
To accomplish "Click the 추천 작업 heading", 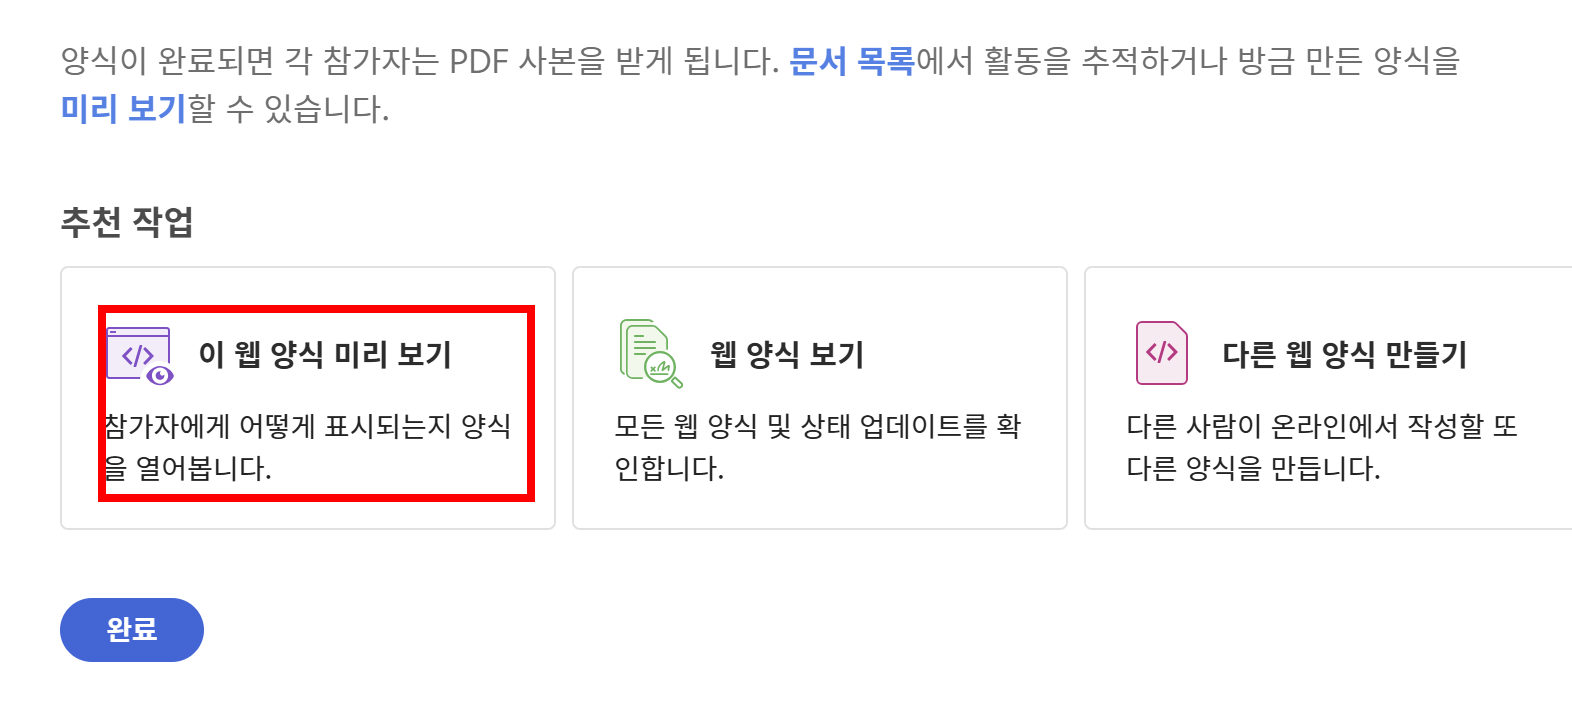I will point(127,221).
